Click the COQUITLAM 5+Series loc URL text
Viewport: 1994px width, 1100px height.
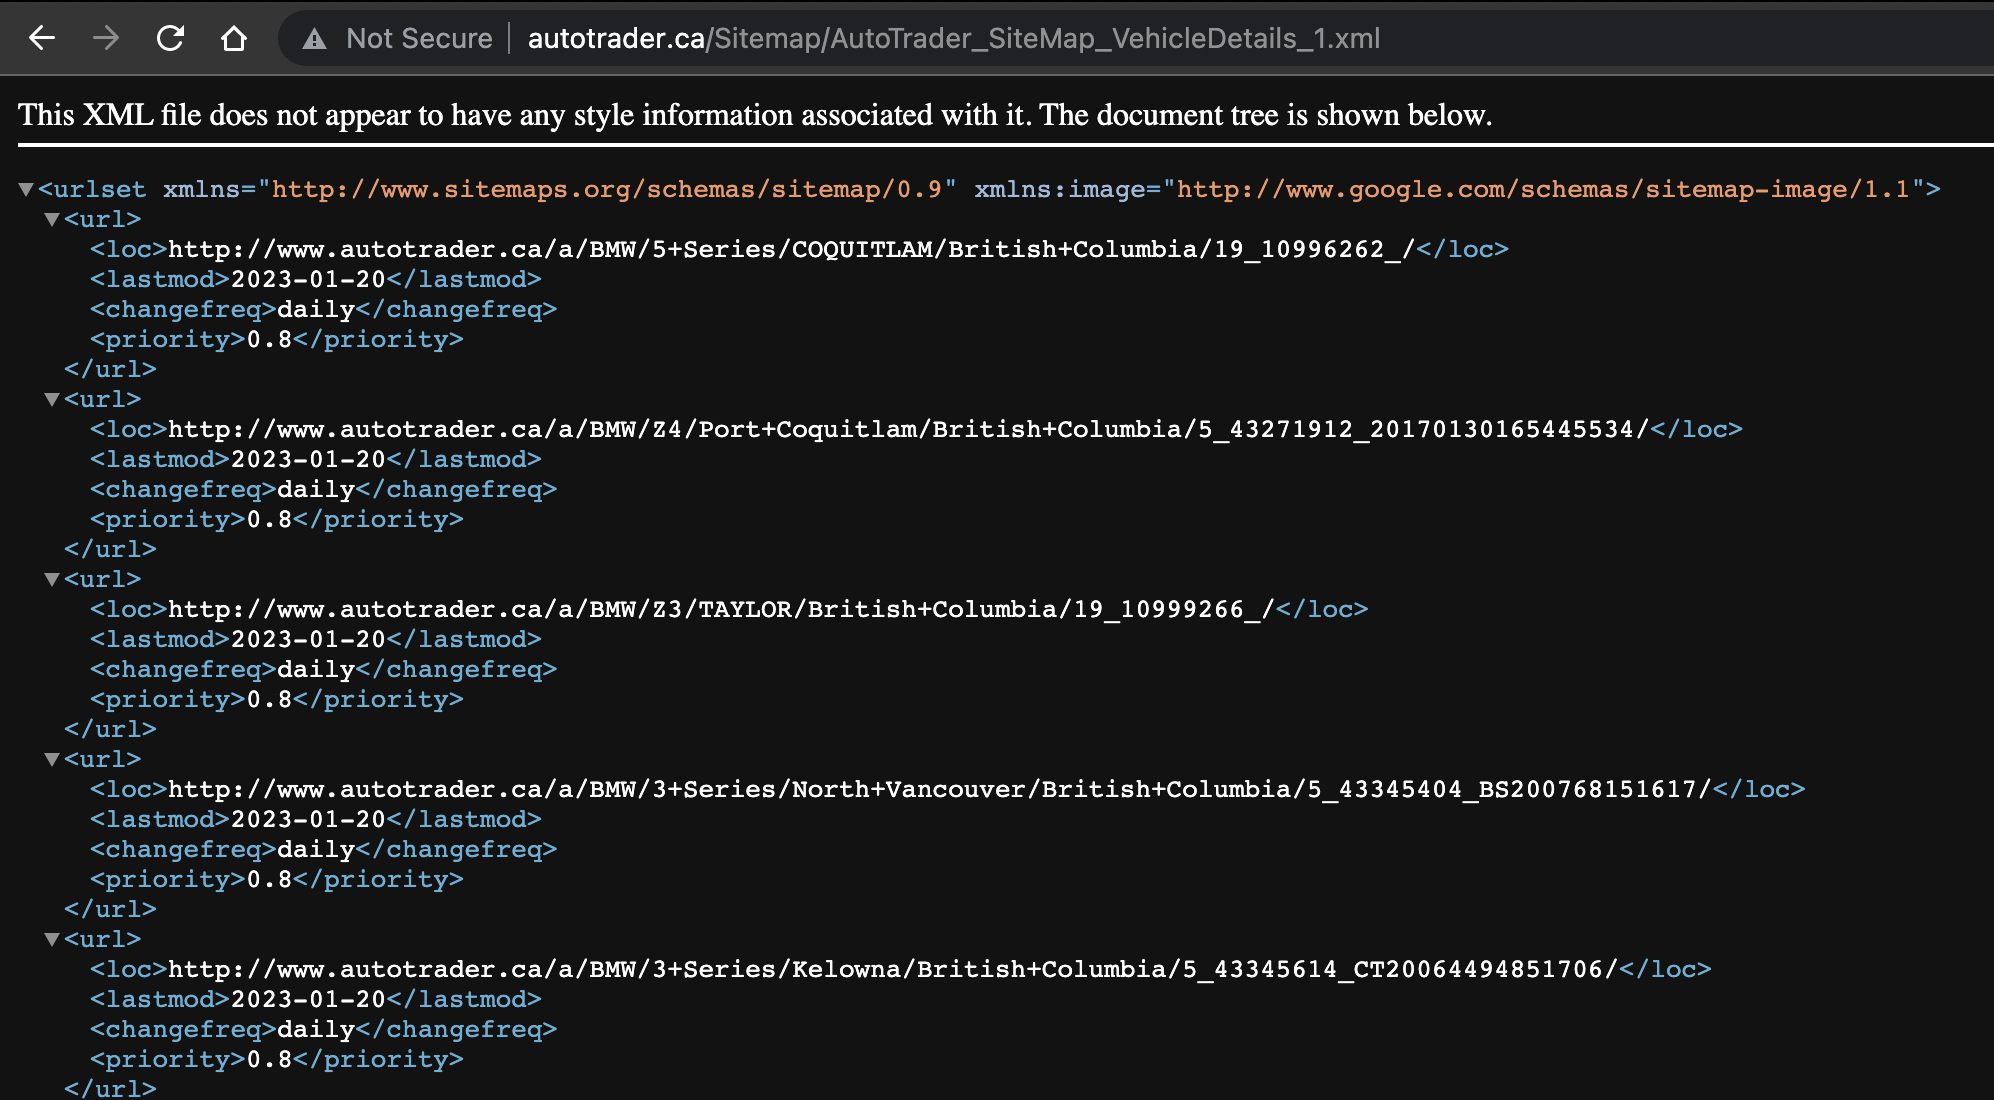(791, 249)
